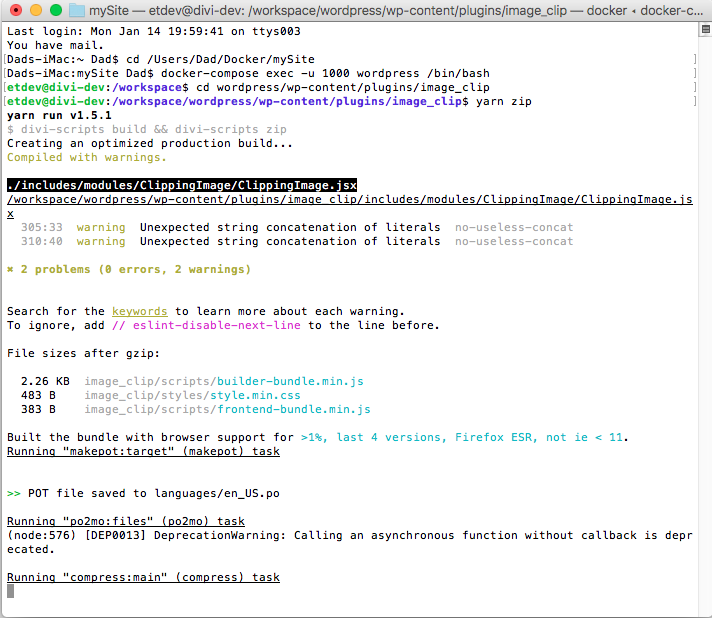Click the full underlined /workspace ClippingImage path

[x=350, y=206]
